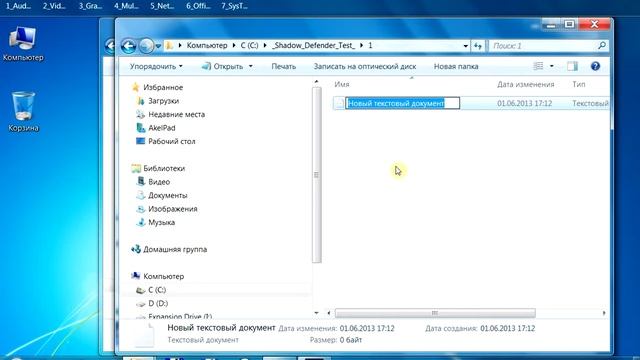Expand the dropdown arrow beside Открыть
Screen dimensions: 640x360
pos(251,67)
